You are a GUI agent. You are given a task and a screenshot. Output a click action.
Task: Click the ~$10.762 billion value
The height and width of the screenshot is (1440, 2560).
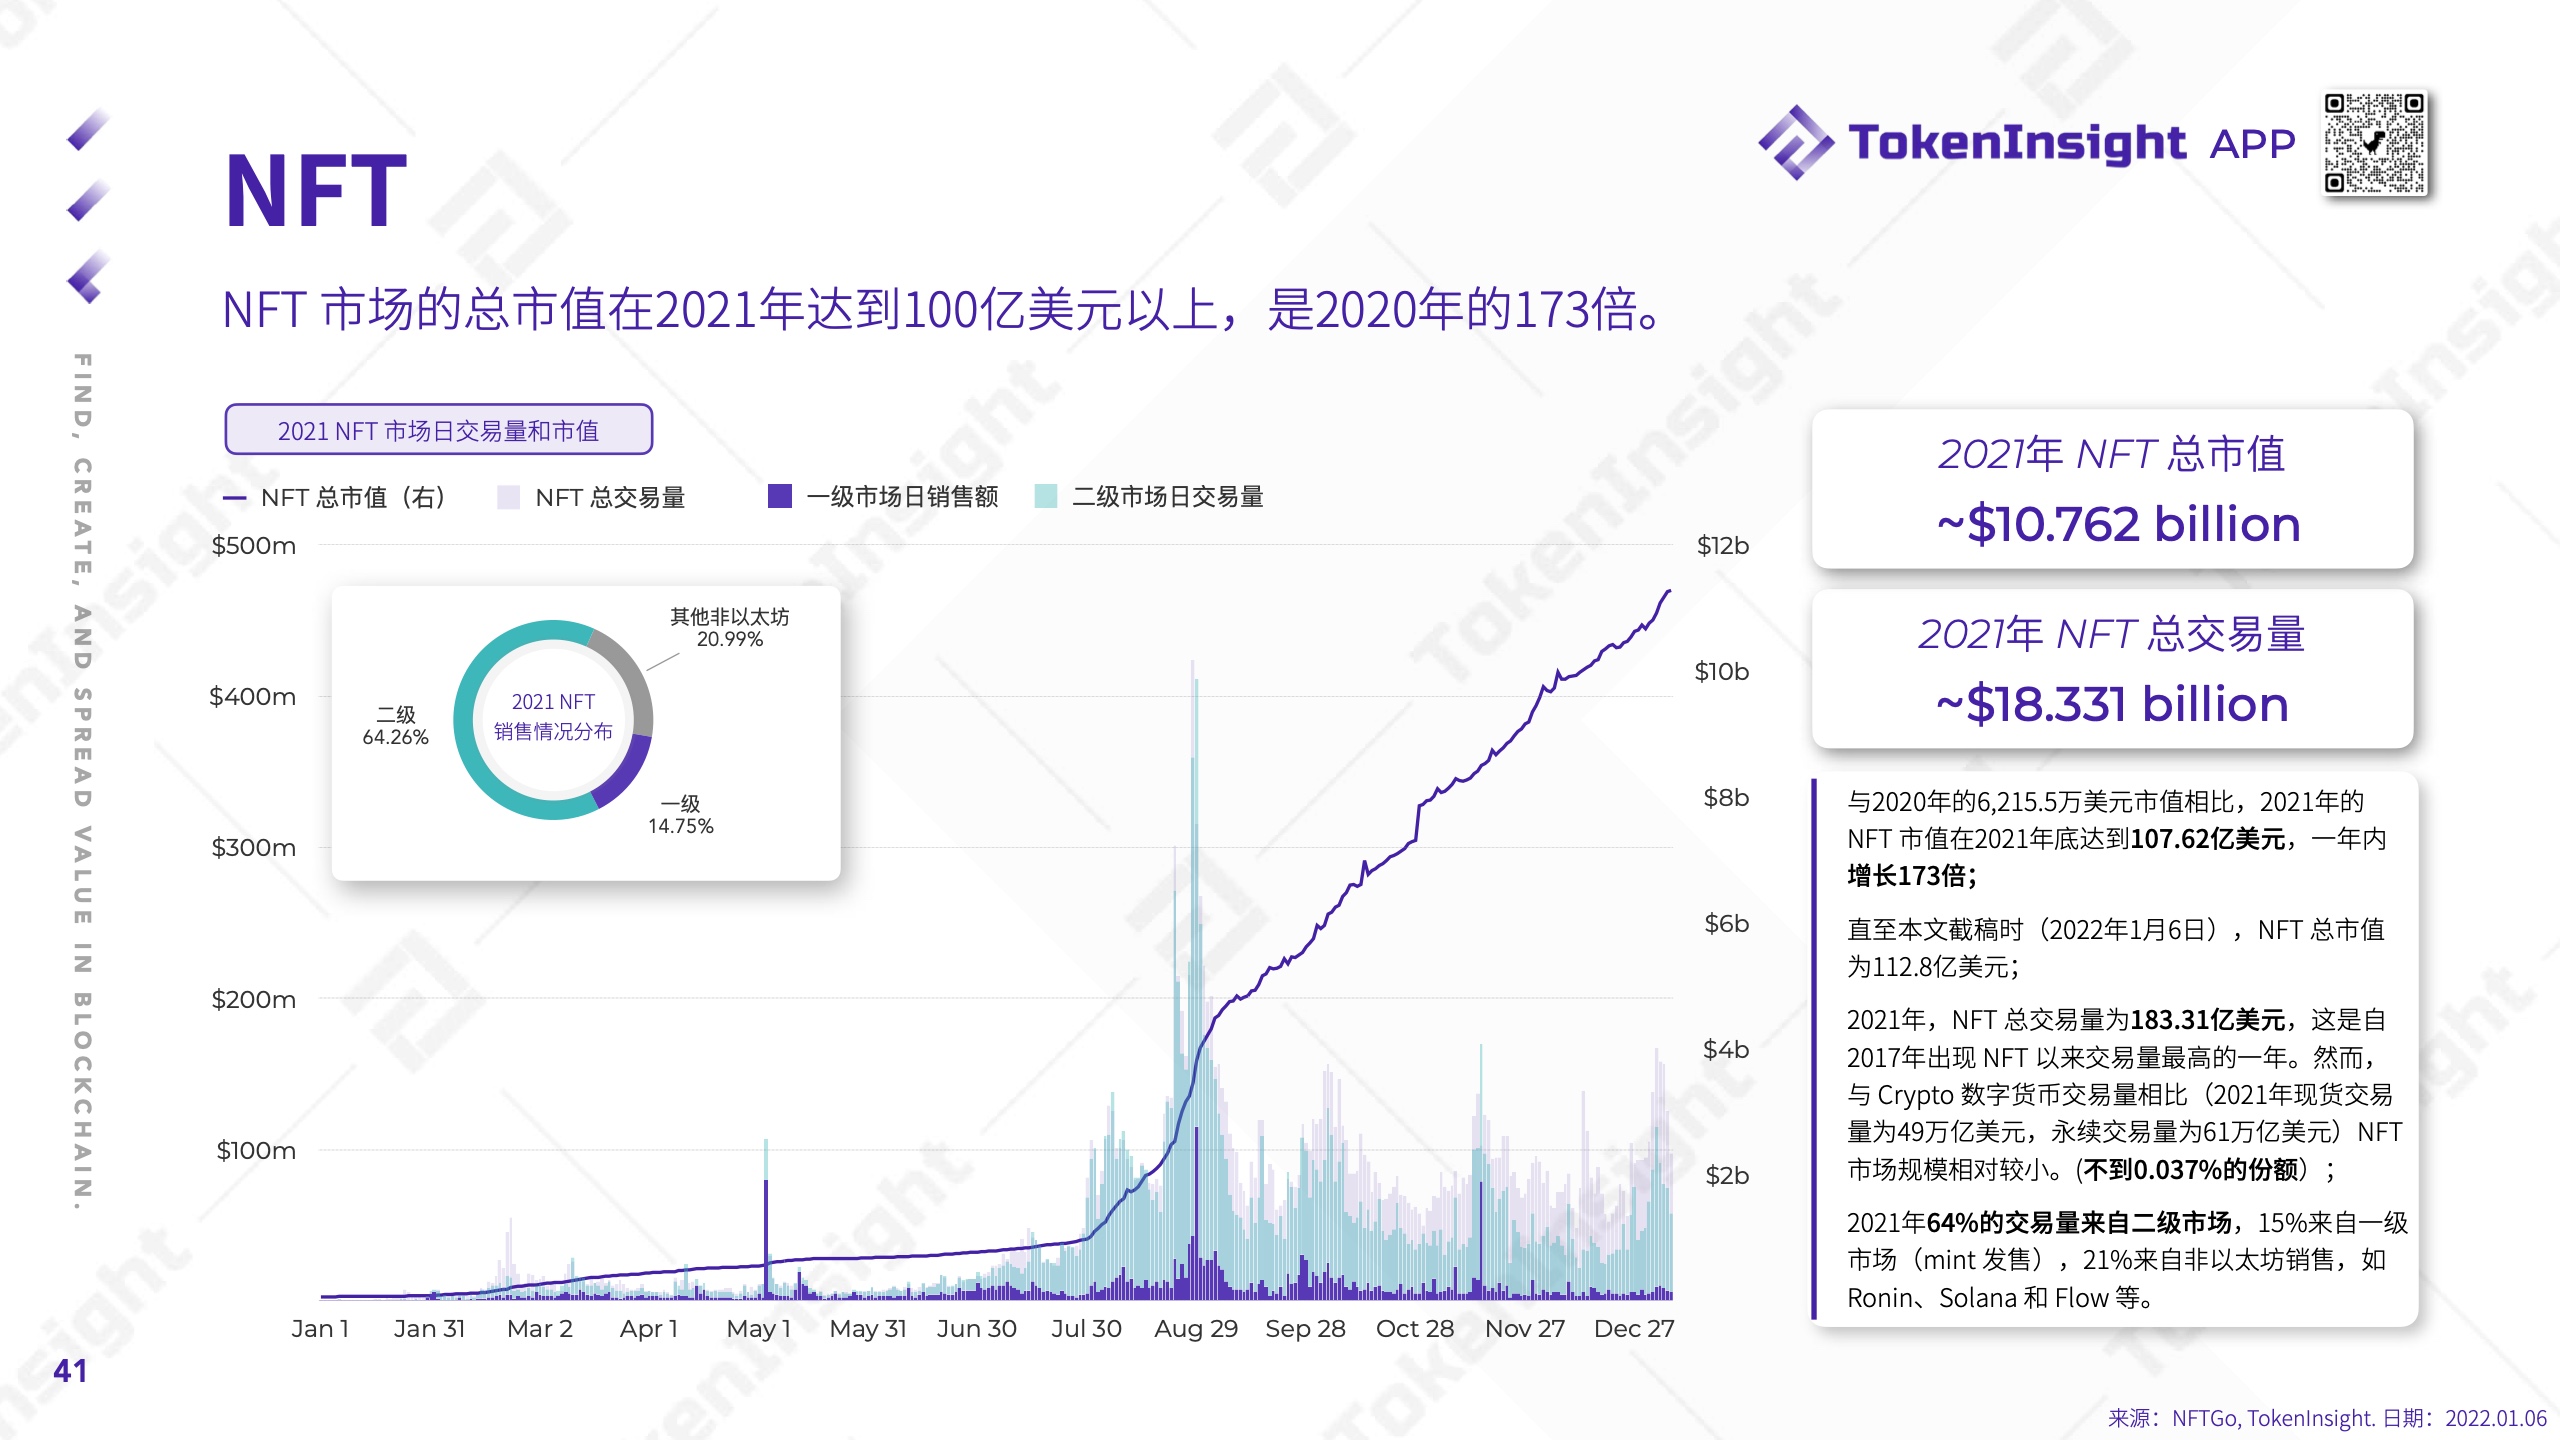point(2118,525)
